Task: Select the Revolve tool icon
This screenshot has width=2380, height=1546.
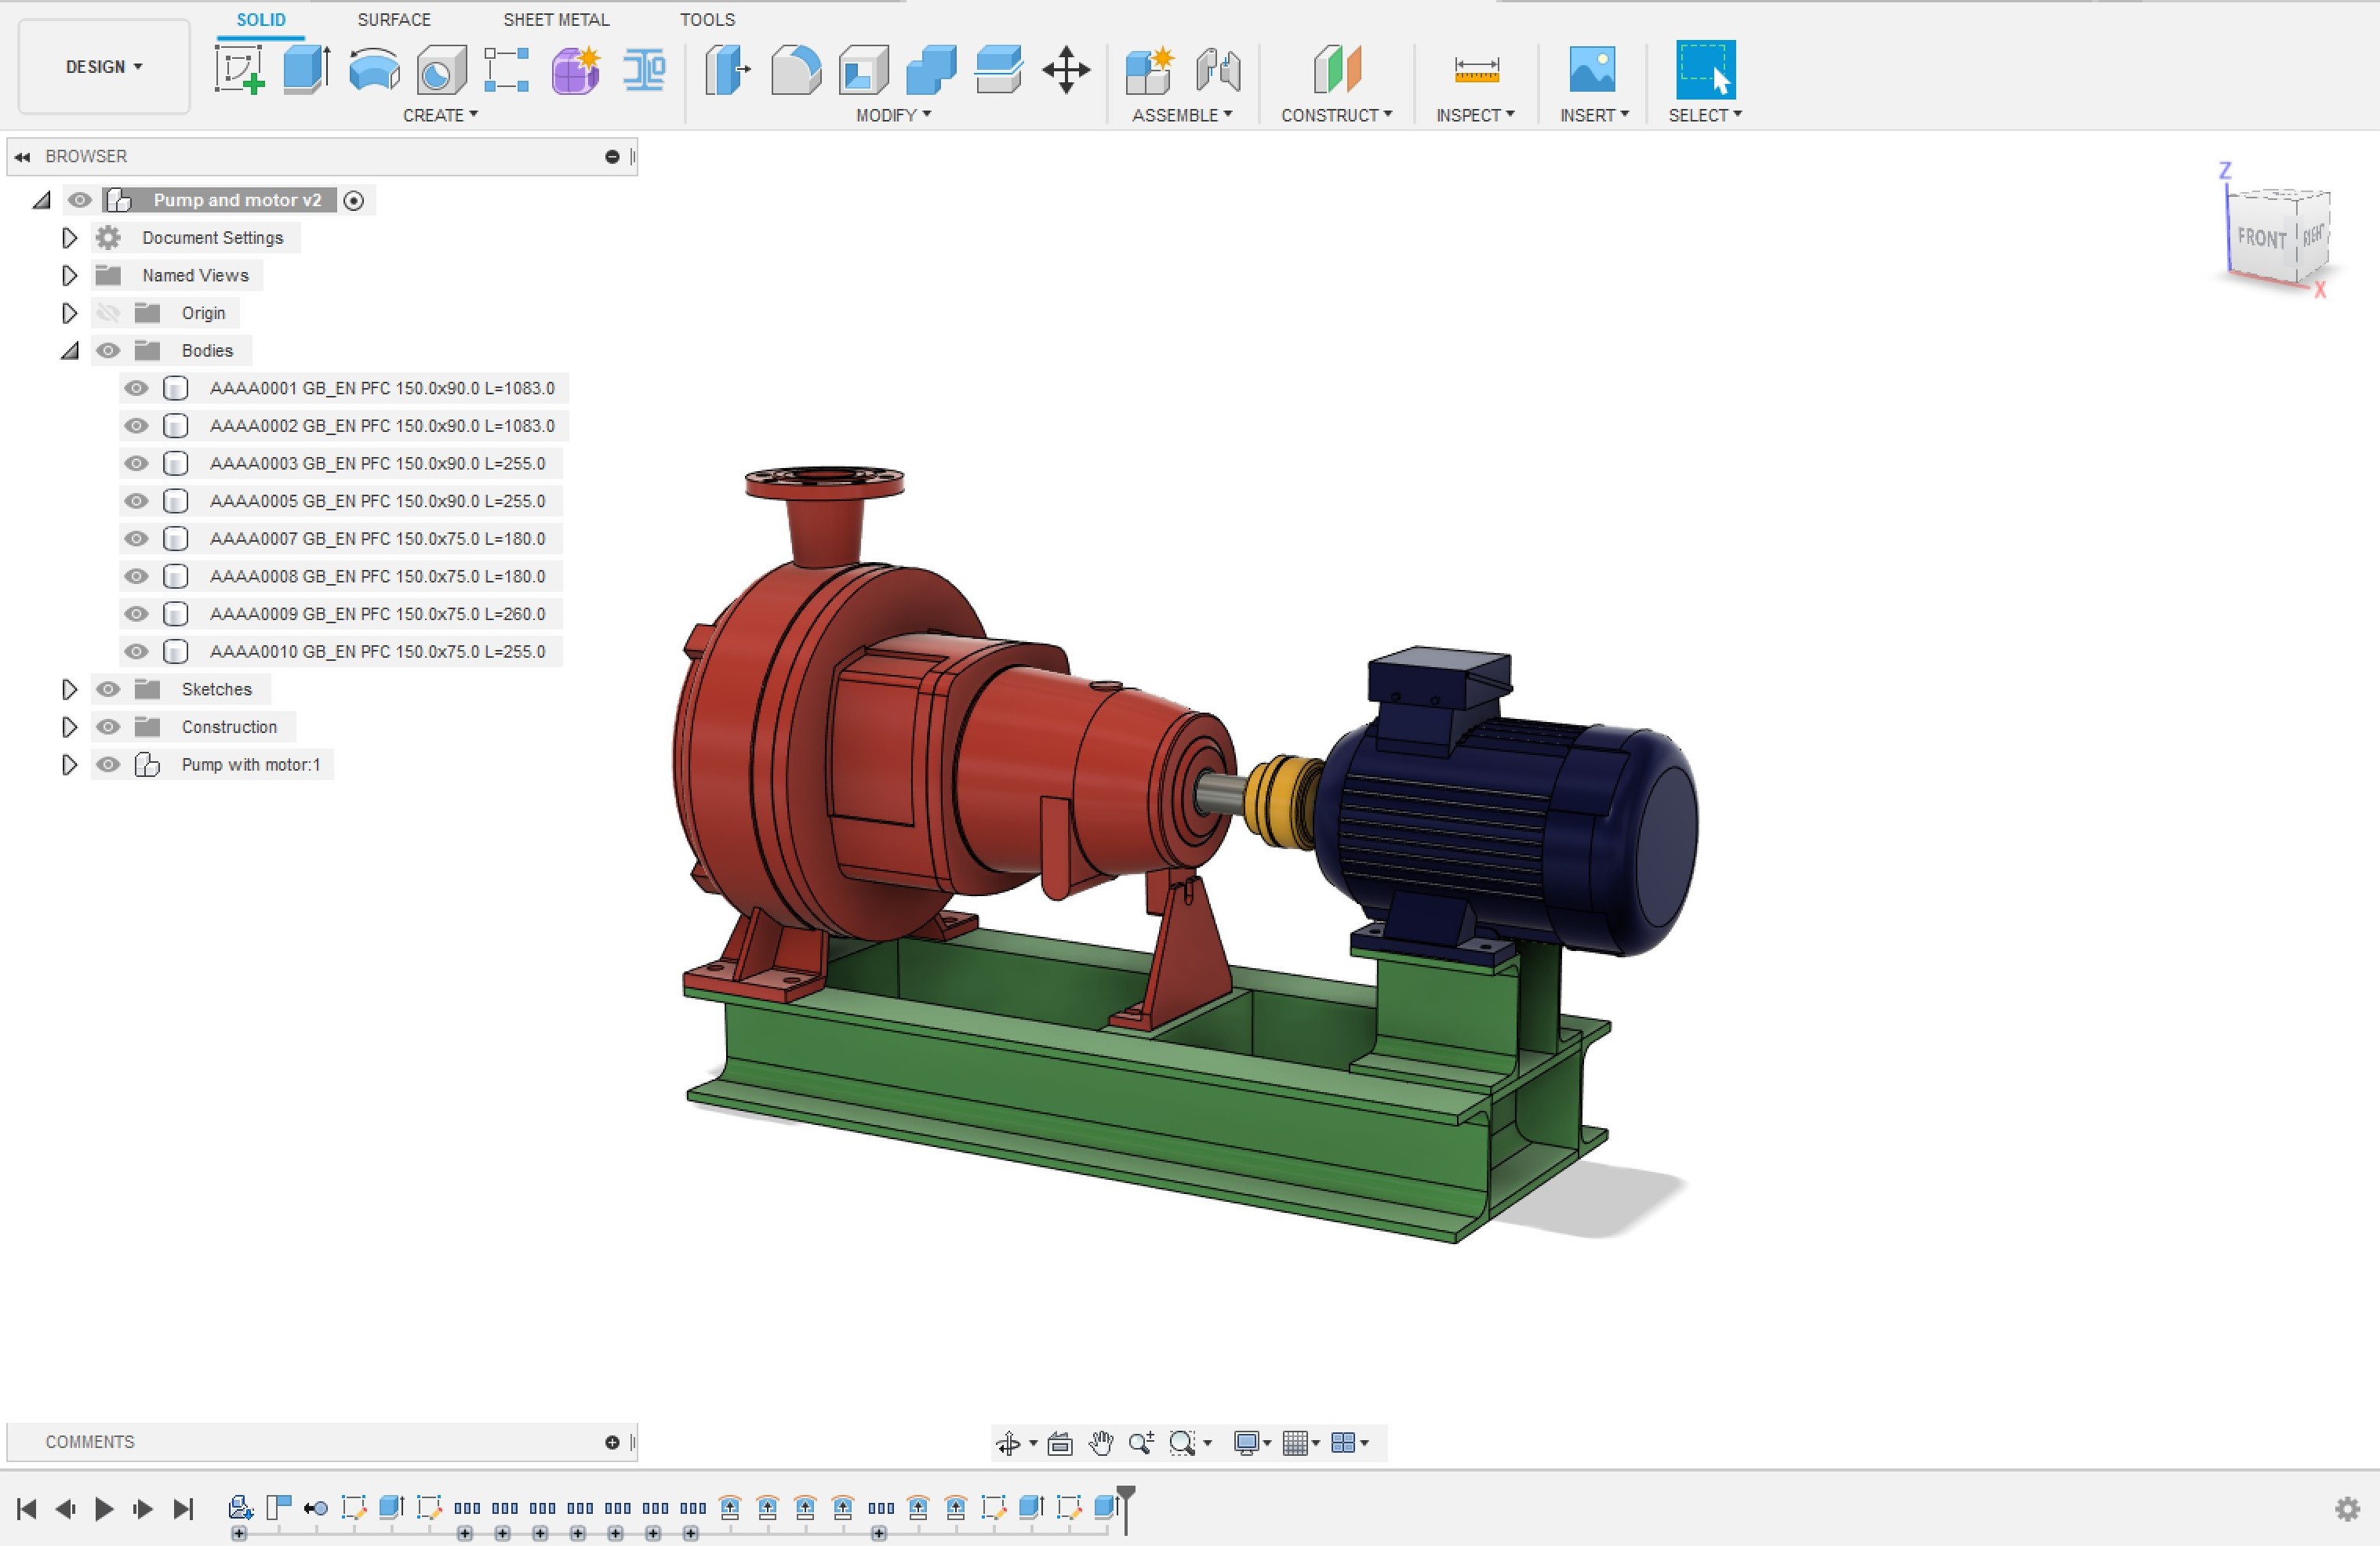Action: (373, 70)
